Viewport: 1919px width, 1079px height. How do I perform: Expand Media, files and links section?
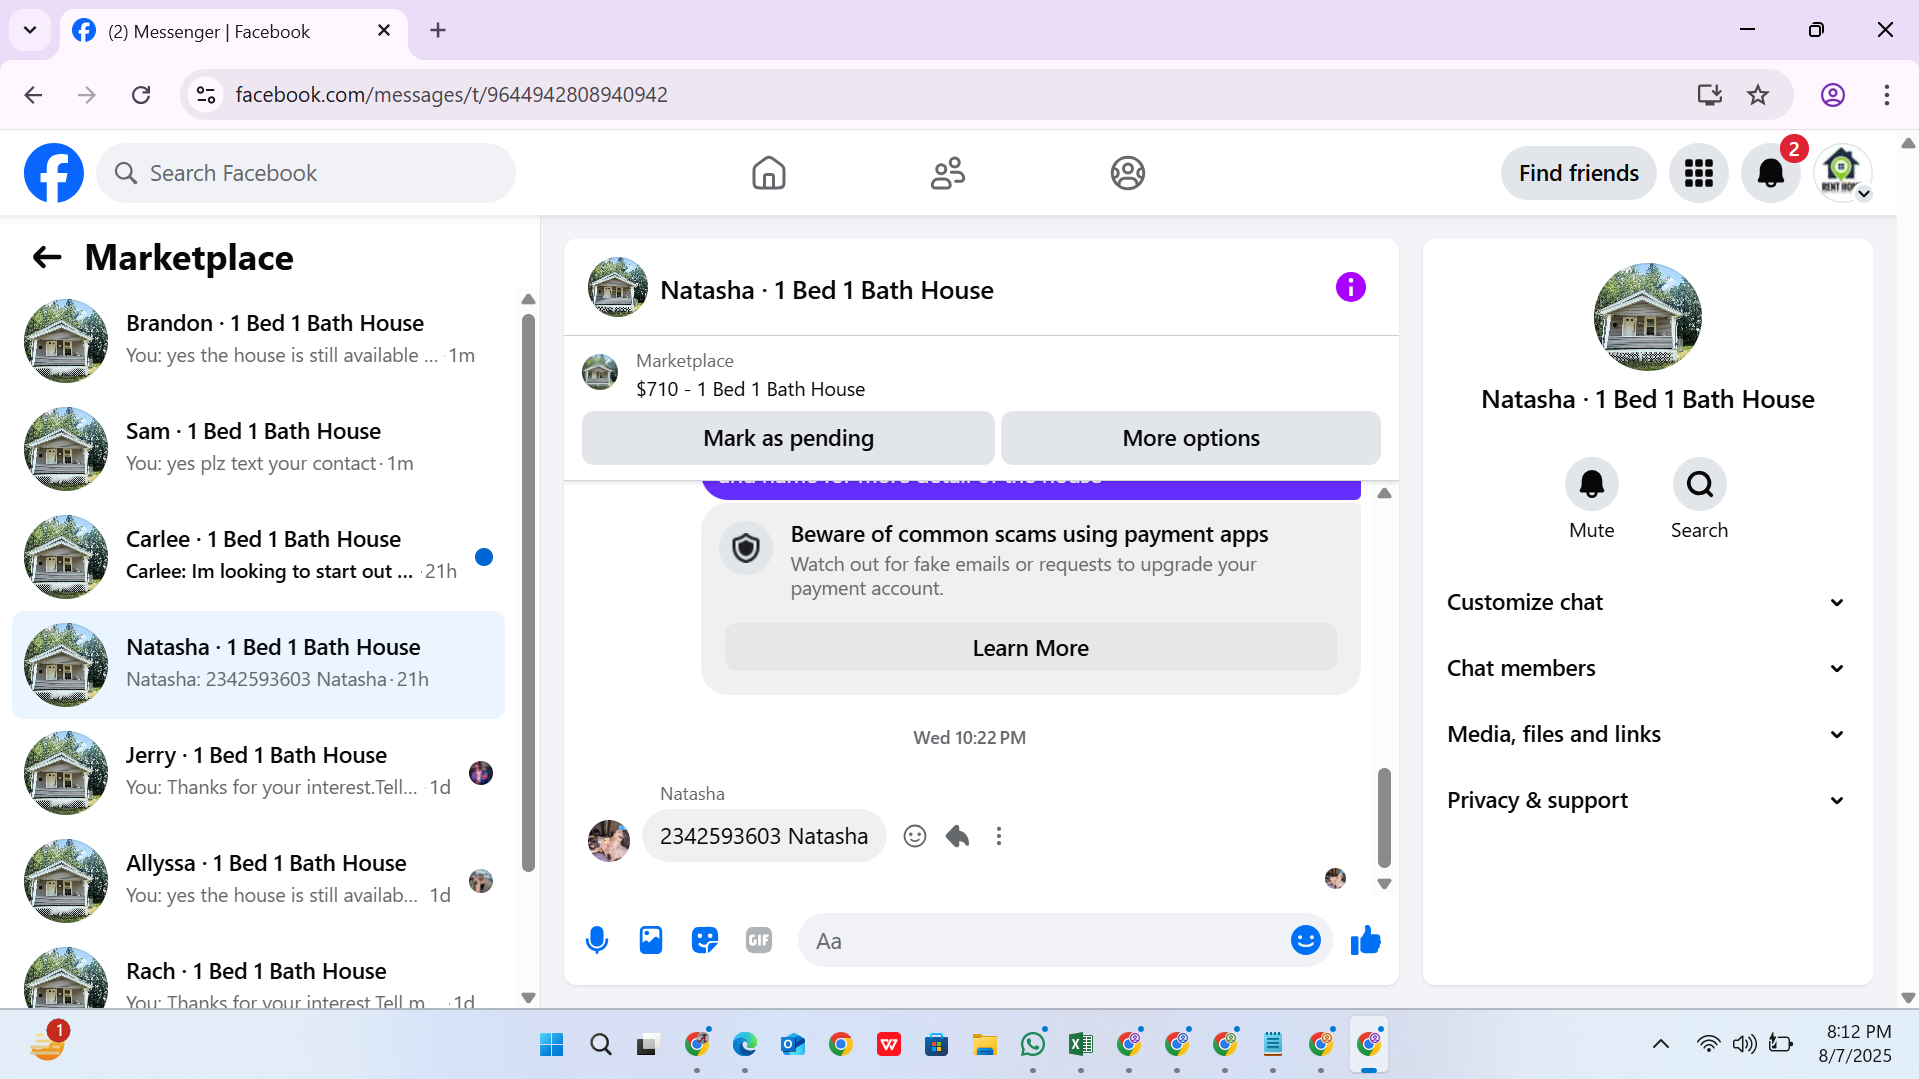pyautogui.click(x=1647, y=734)
